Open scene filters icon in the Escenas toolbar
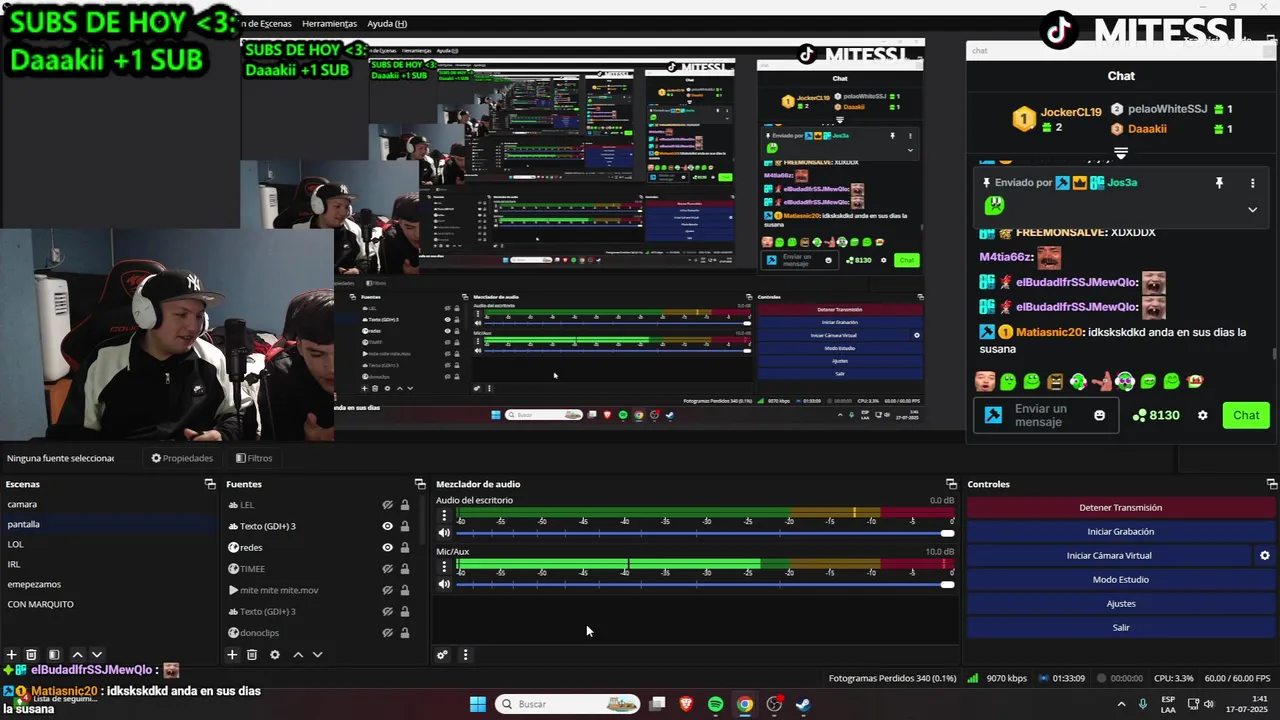The height and width of the screenshot is (720, 1280). point(54,655)
